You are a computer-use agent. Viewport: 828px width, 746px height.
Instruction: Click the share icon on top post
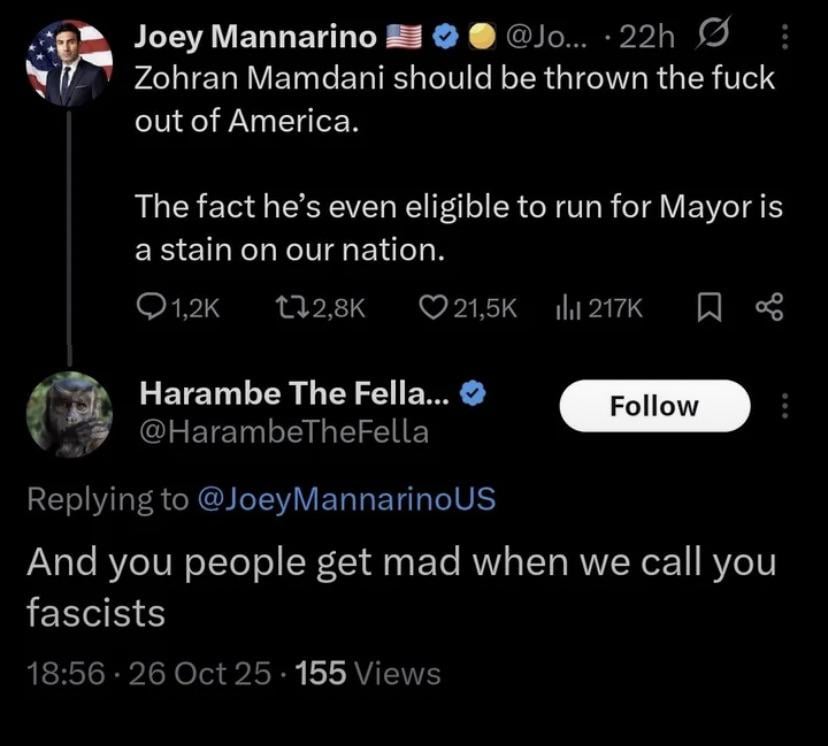pyautogui.click(x=767, y=309)
